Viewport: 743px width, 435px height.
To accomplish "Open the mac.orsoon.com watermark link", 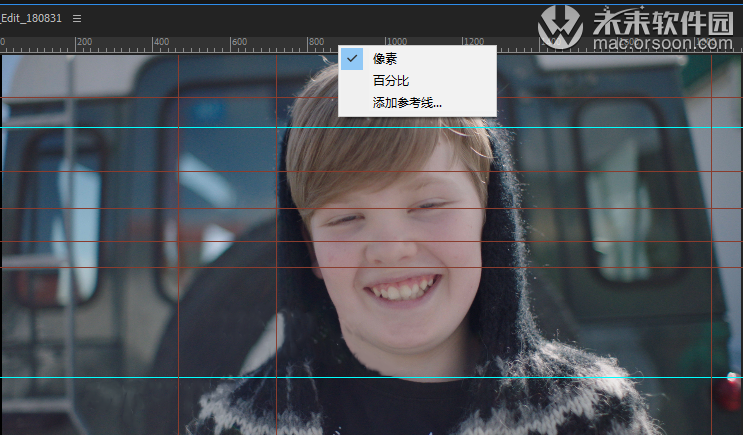I will 663,44.
